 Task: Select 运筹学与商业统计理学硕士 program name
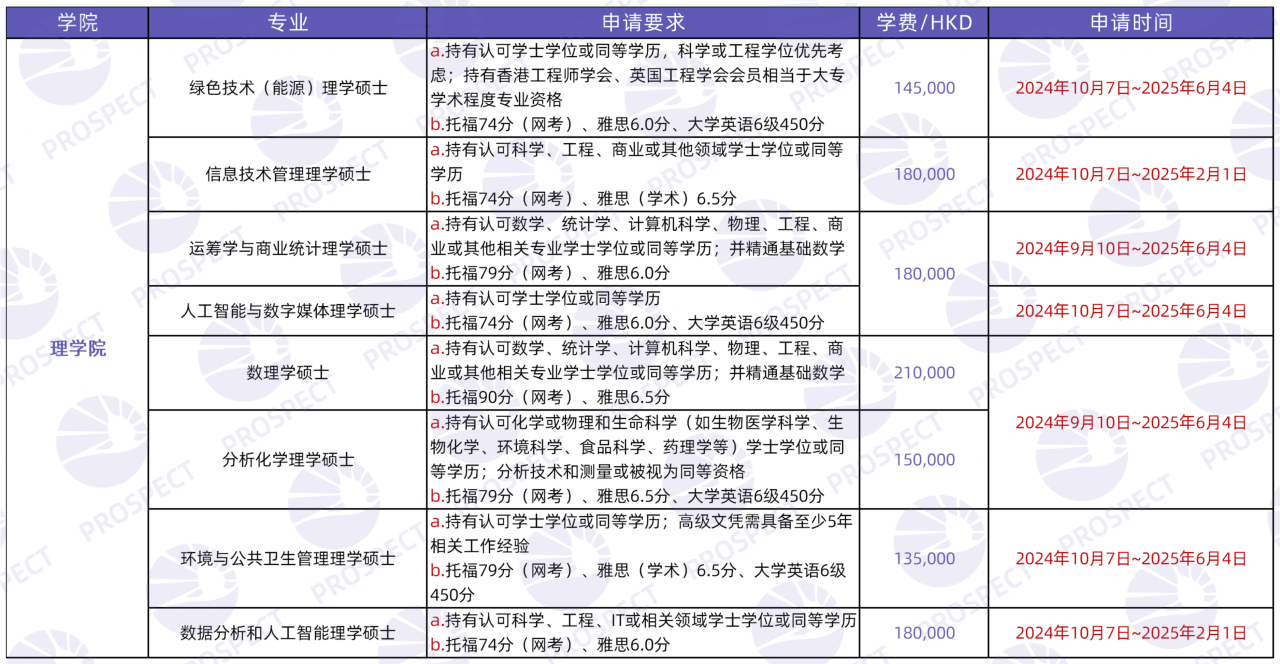288,248
